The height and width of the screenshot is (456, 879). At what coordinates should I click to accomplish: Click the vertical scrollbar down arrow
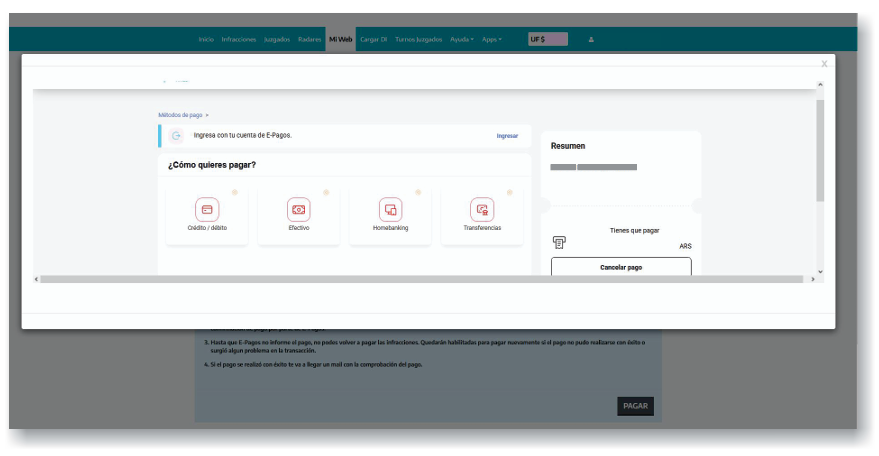point(820,271)
